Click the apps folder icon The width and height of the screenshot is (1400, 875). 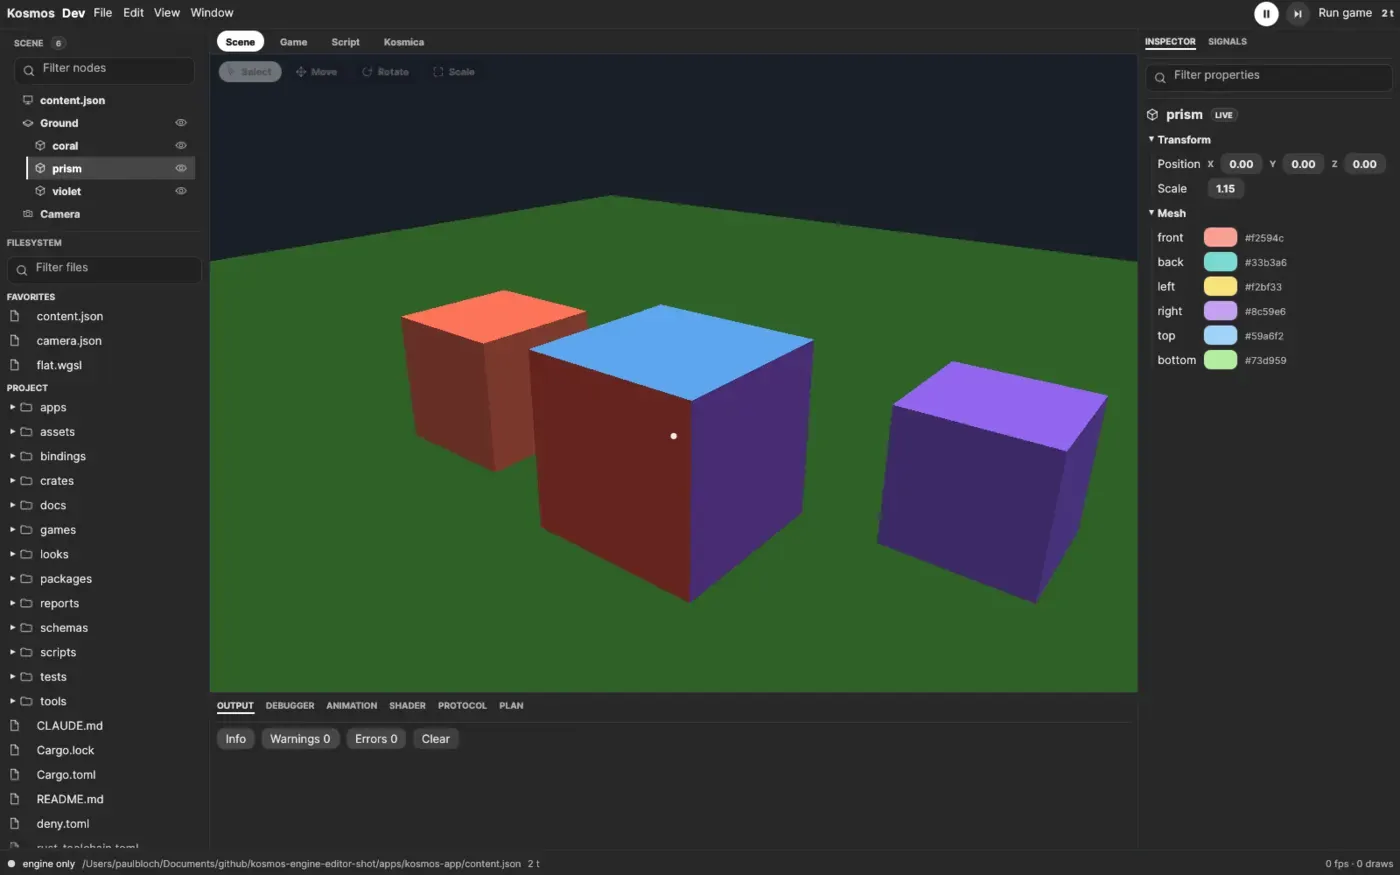pyautogui.click(x=27, y=407)
